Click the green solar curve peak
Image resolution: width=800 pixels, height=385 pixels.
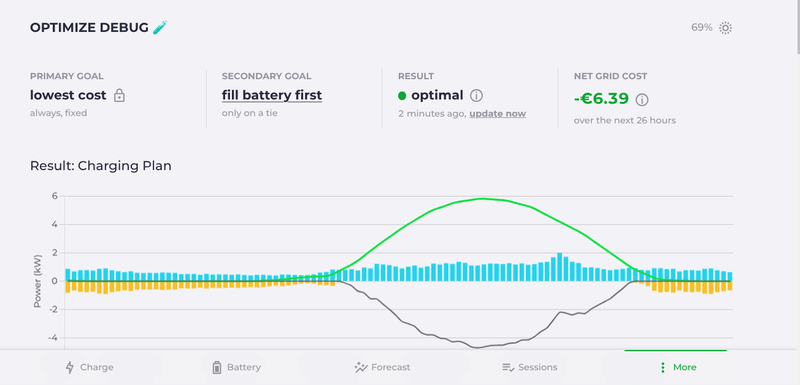[x=482, y=199]
